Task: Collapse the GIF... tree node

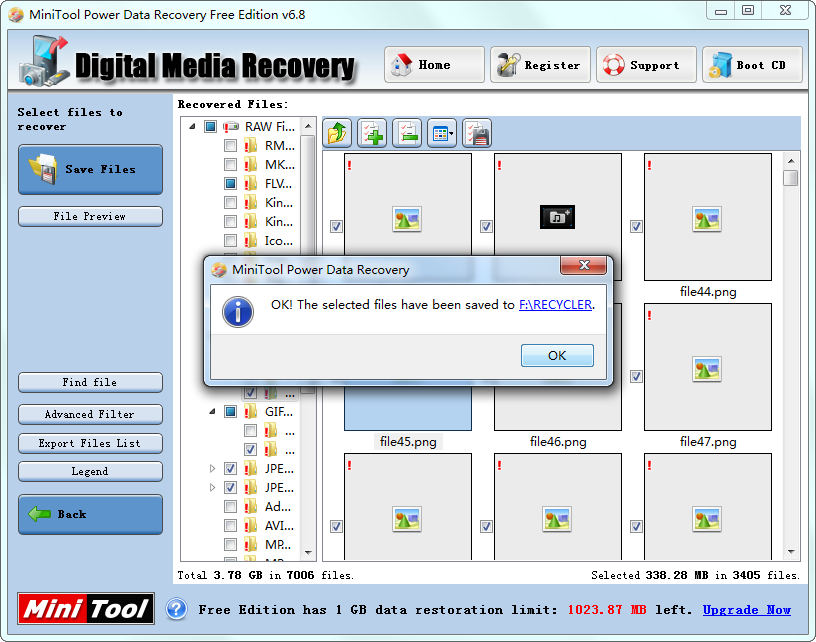Action: 212,412
